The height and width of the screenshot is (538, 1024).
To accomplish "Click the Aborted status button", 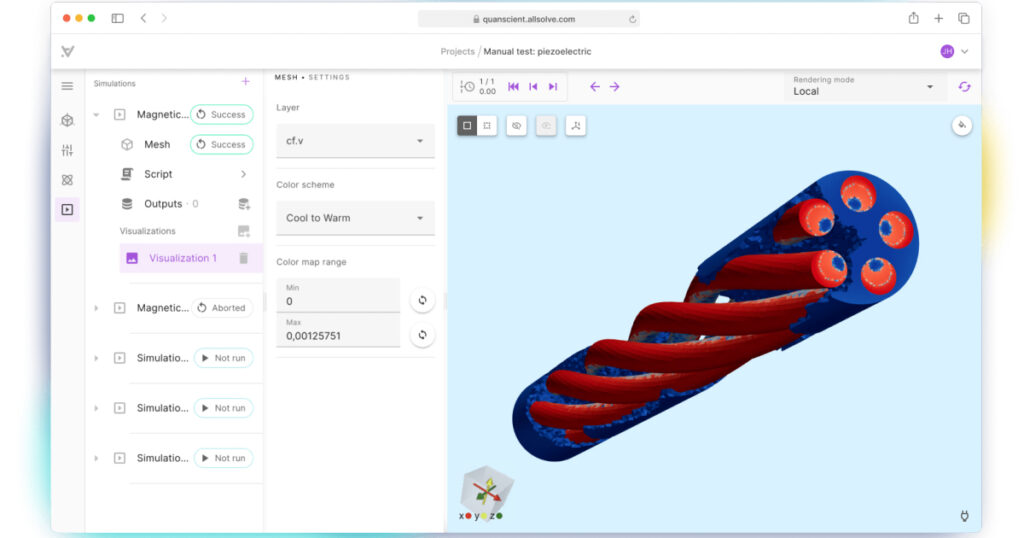I will (222, 308).
